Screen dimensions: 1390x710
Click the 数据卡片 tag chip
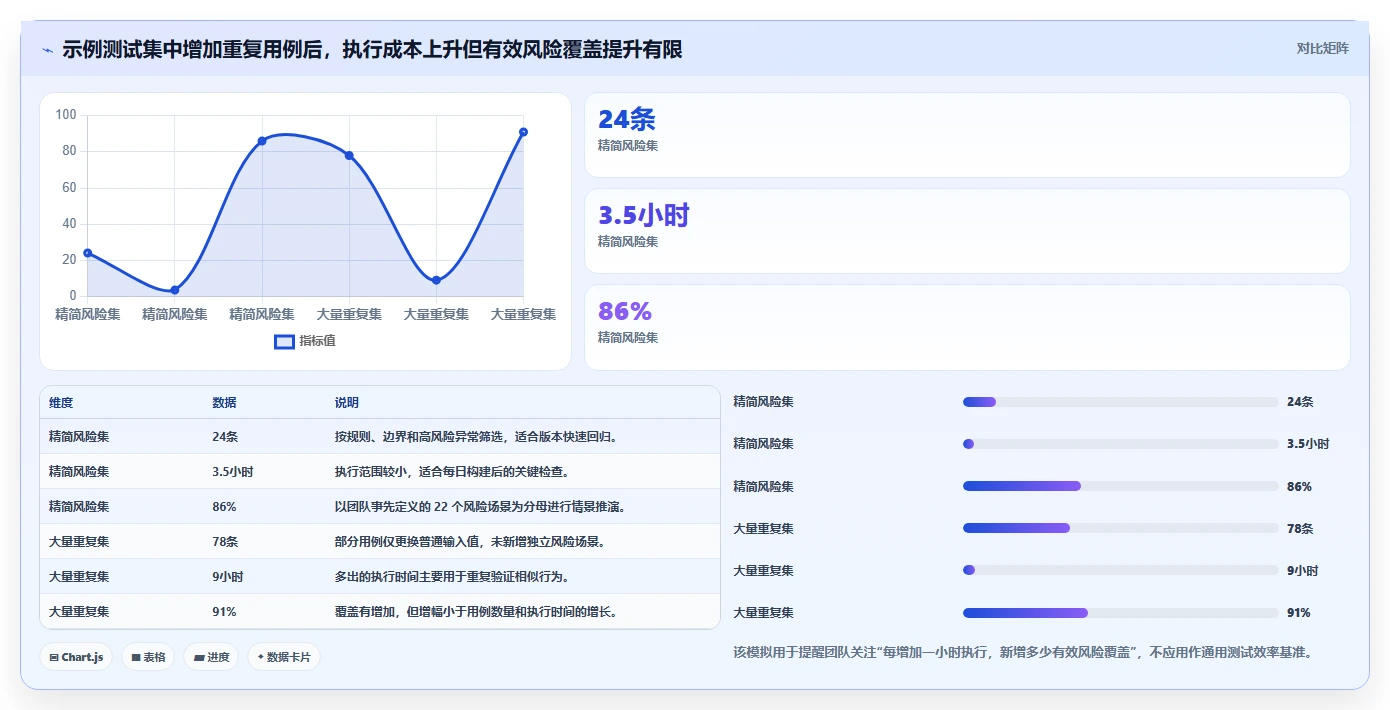[x=284, y=657]
